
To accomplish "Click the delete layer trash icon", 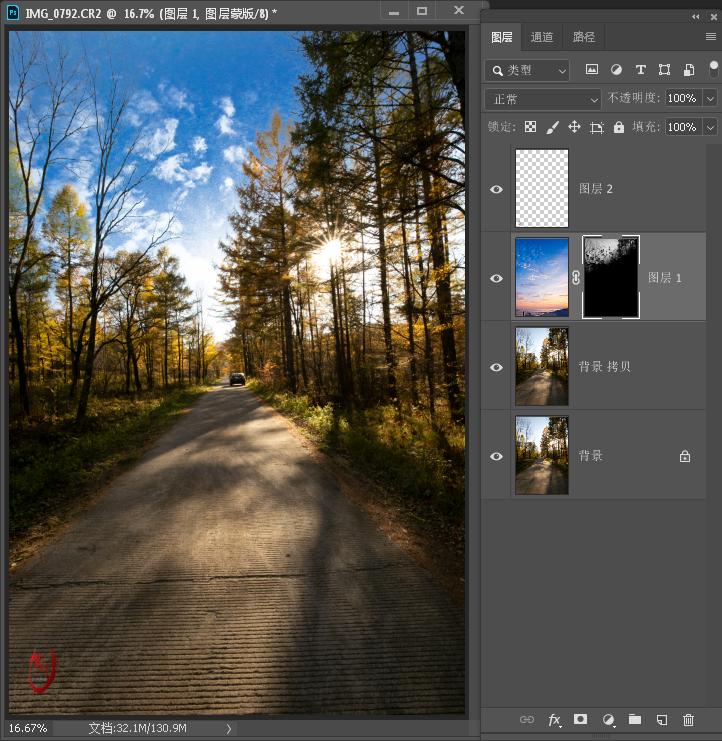I will pyautogui.click(x=688, y=719).
